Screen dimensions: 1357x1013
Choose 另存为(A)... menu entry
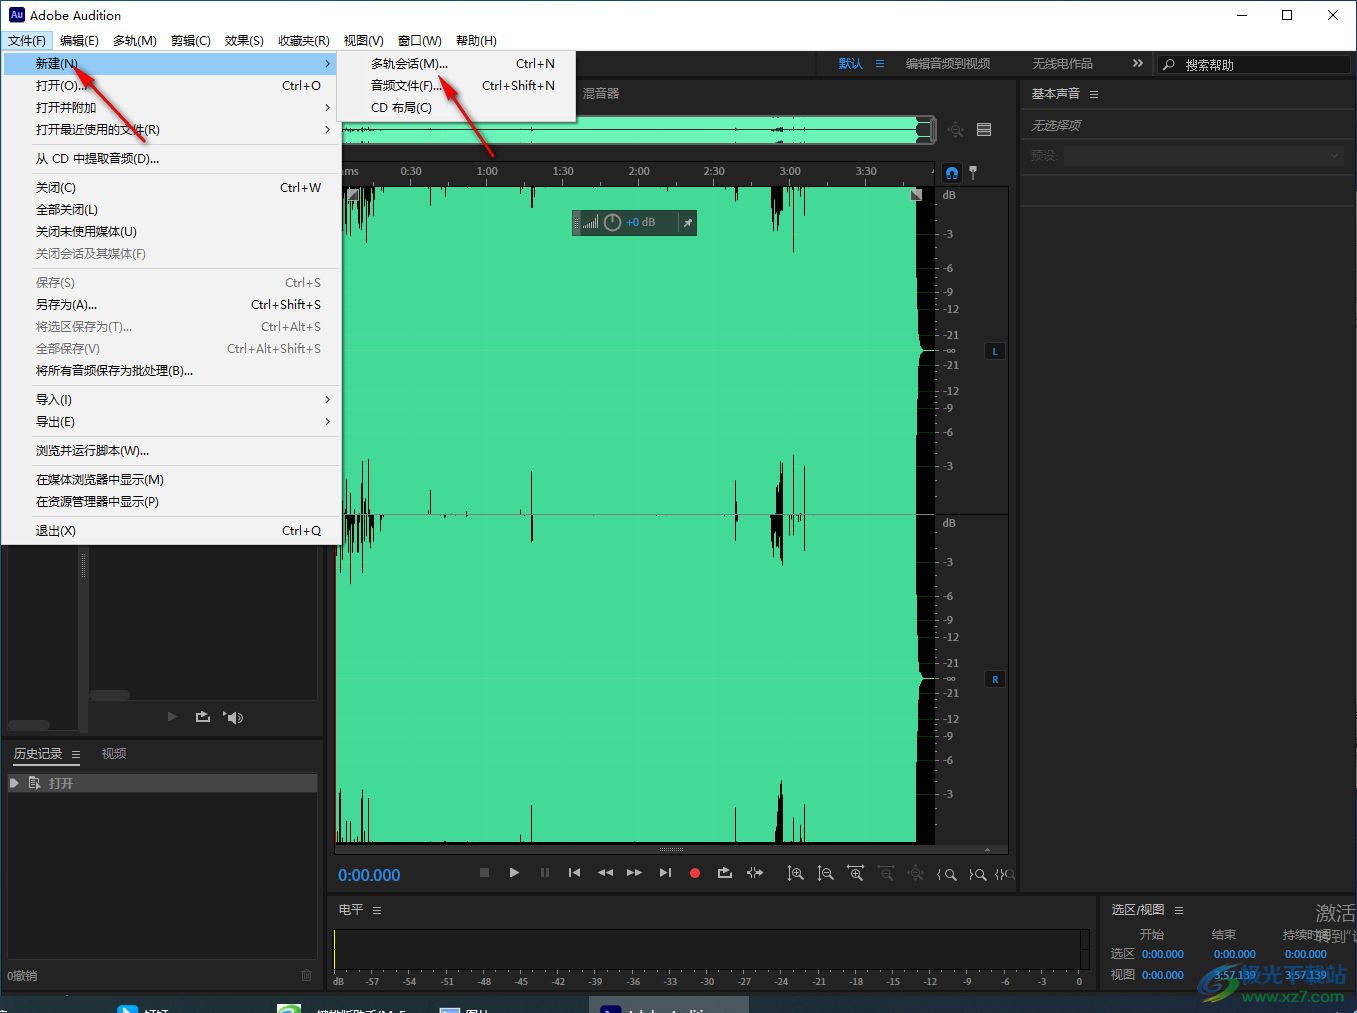(x=170, y=304)
